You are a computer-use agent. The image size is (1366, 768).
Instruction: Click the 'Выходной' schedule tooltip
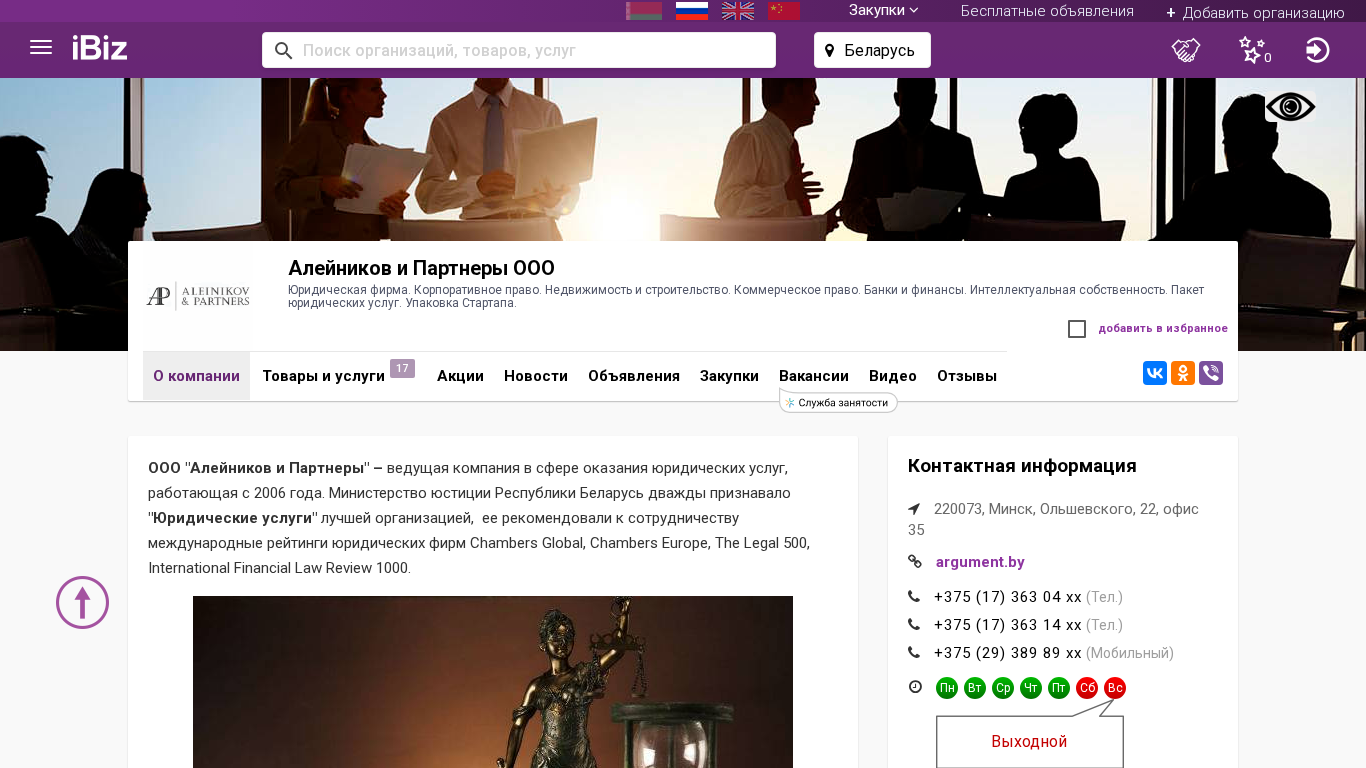[1030, 741]
